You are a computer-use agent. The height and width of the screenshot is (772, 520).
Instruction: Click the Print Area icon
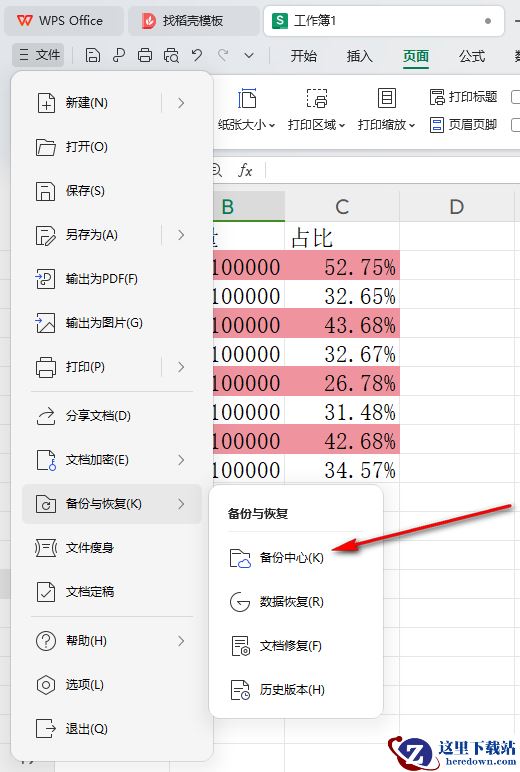point(317,98)
